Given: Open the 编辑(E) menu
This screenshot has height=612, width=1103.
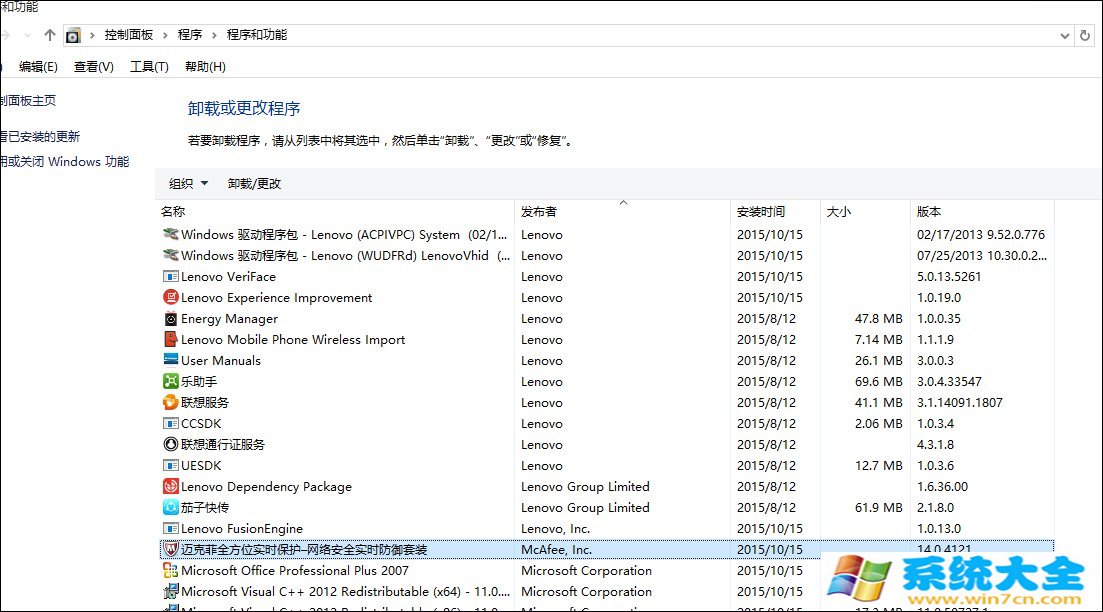Looking at the screenshot, I should [38, 67].
